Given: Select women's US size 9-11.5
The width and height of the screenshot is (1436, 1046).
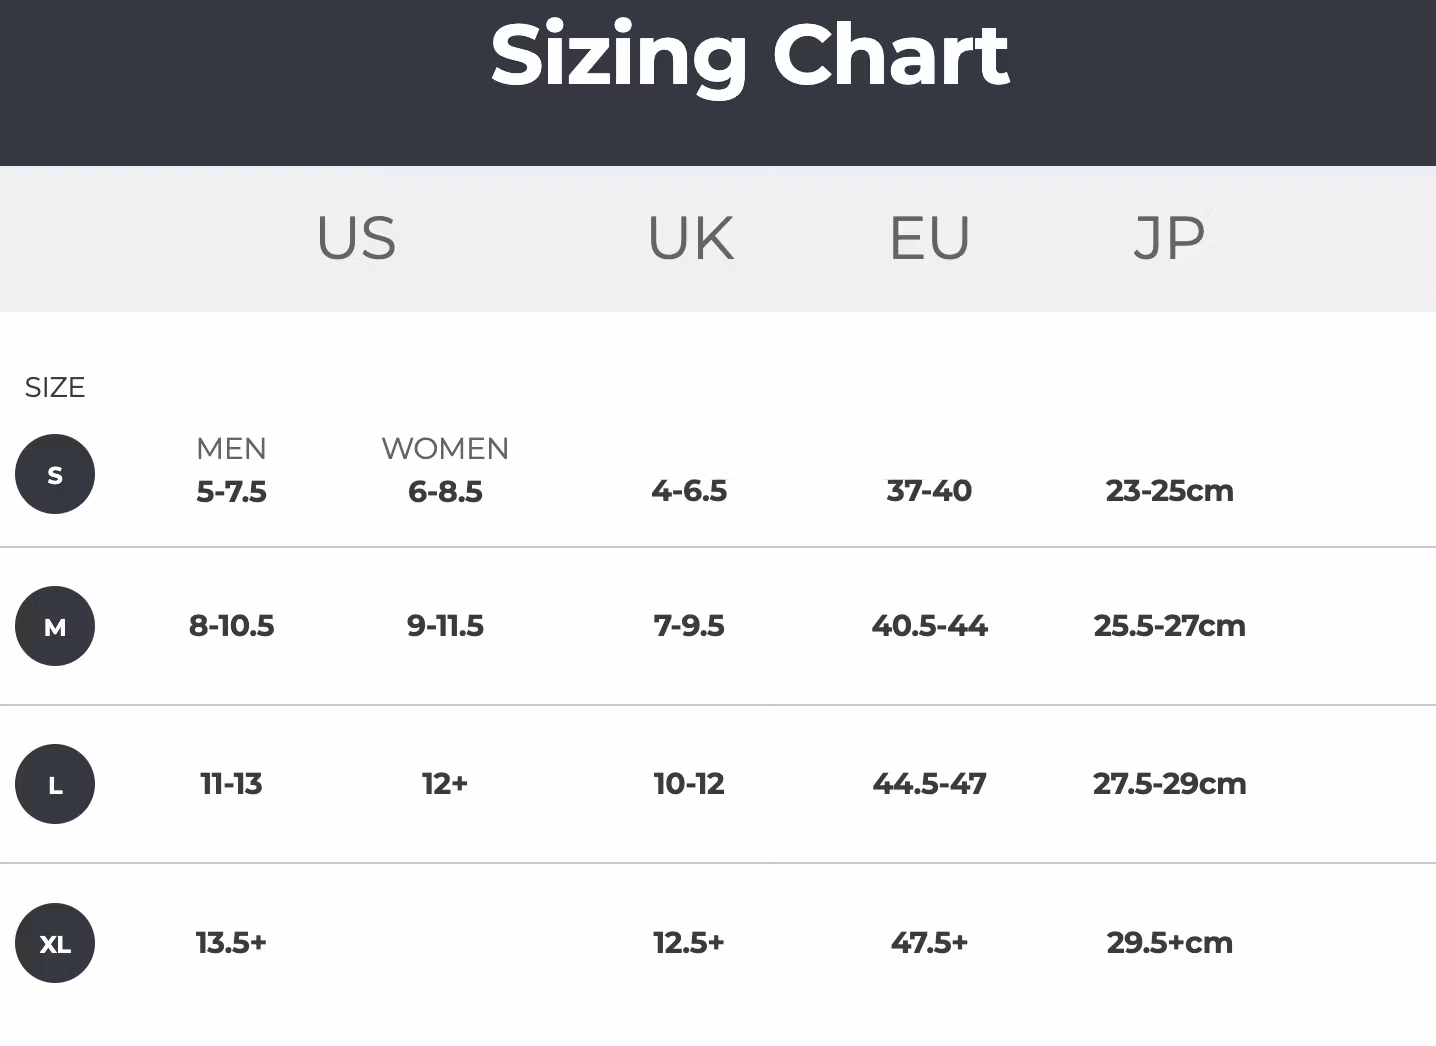Looking at the screenshot, I should [445, 626].
